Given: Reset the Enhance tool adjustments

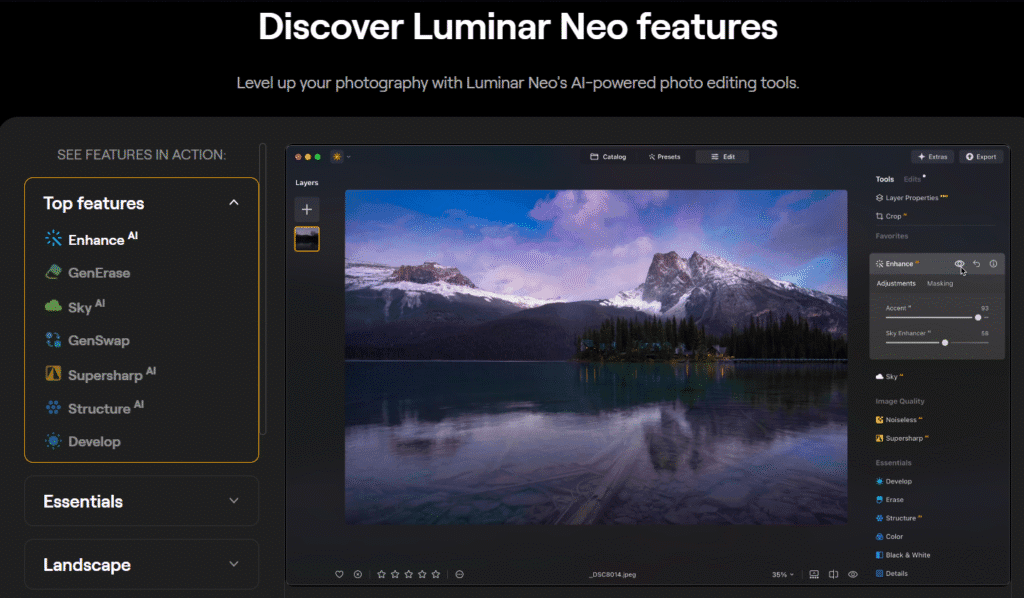Looking at the screenshot, I should point(976,264).
